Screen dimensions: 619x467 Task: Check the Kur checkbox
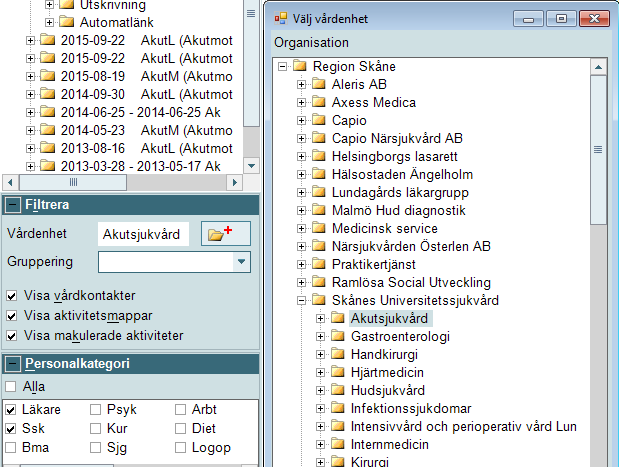pyautogui.click(x=96, y=429)
